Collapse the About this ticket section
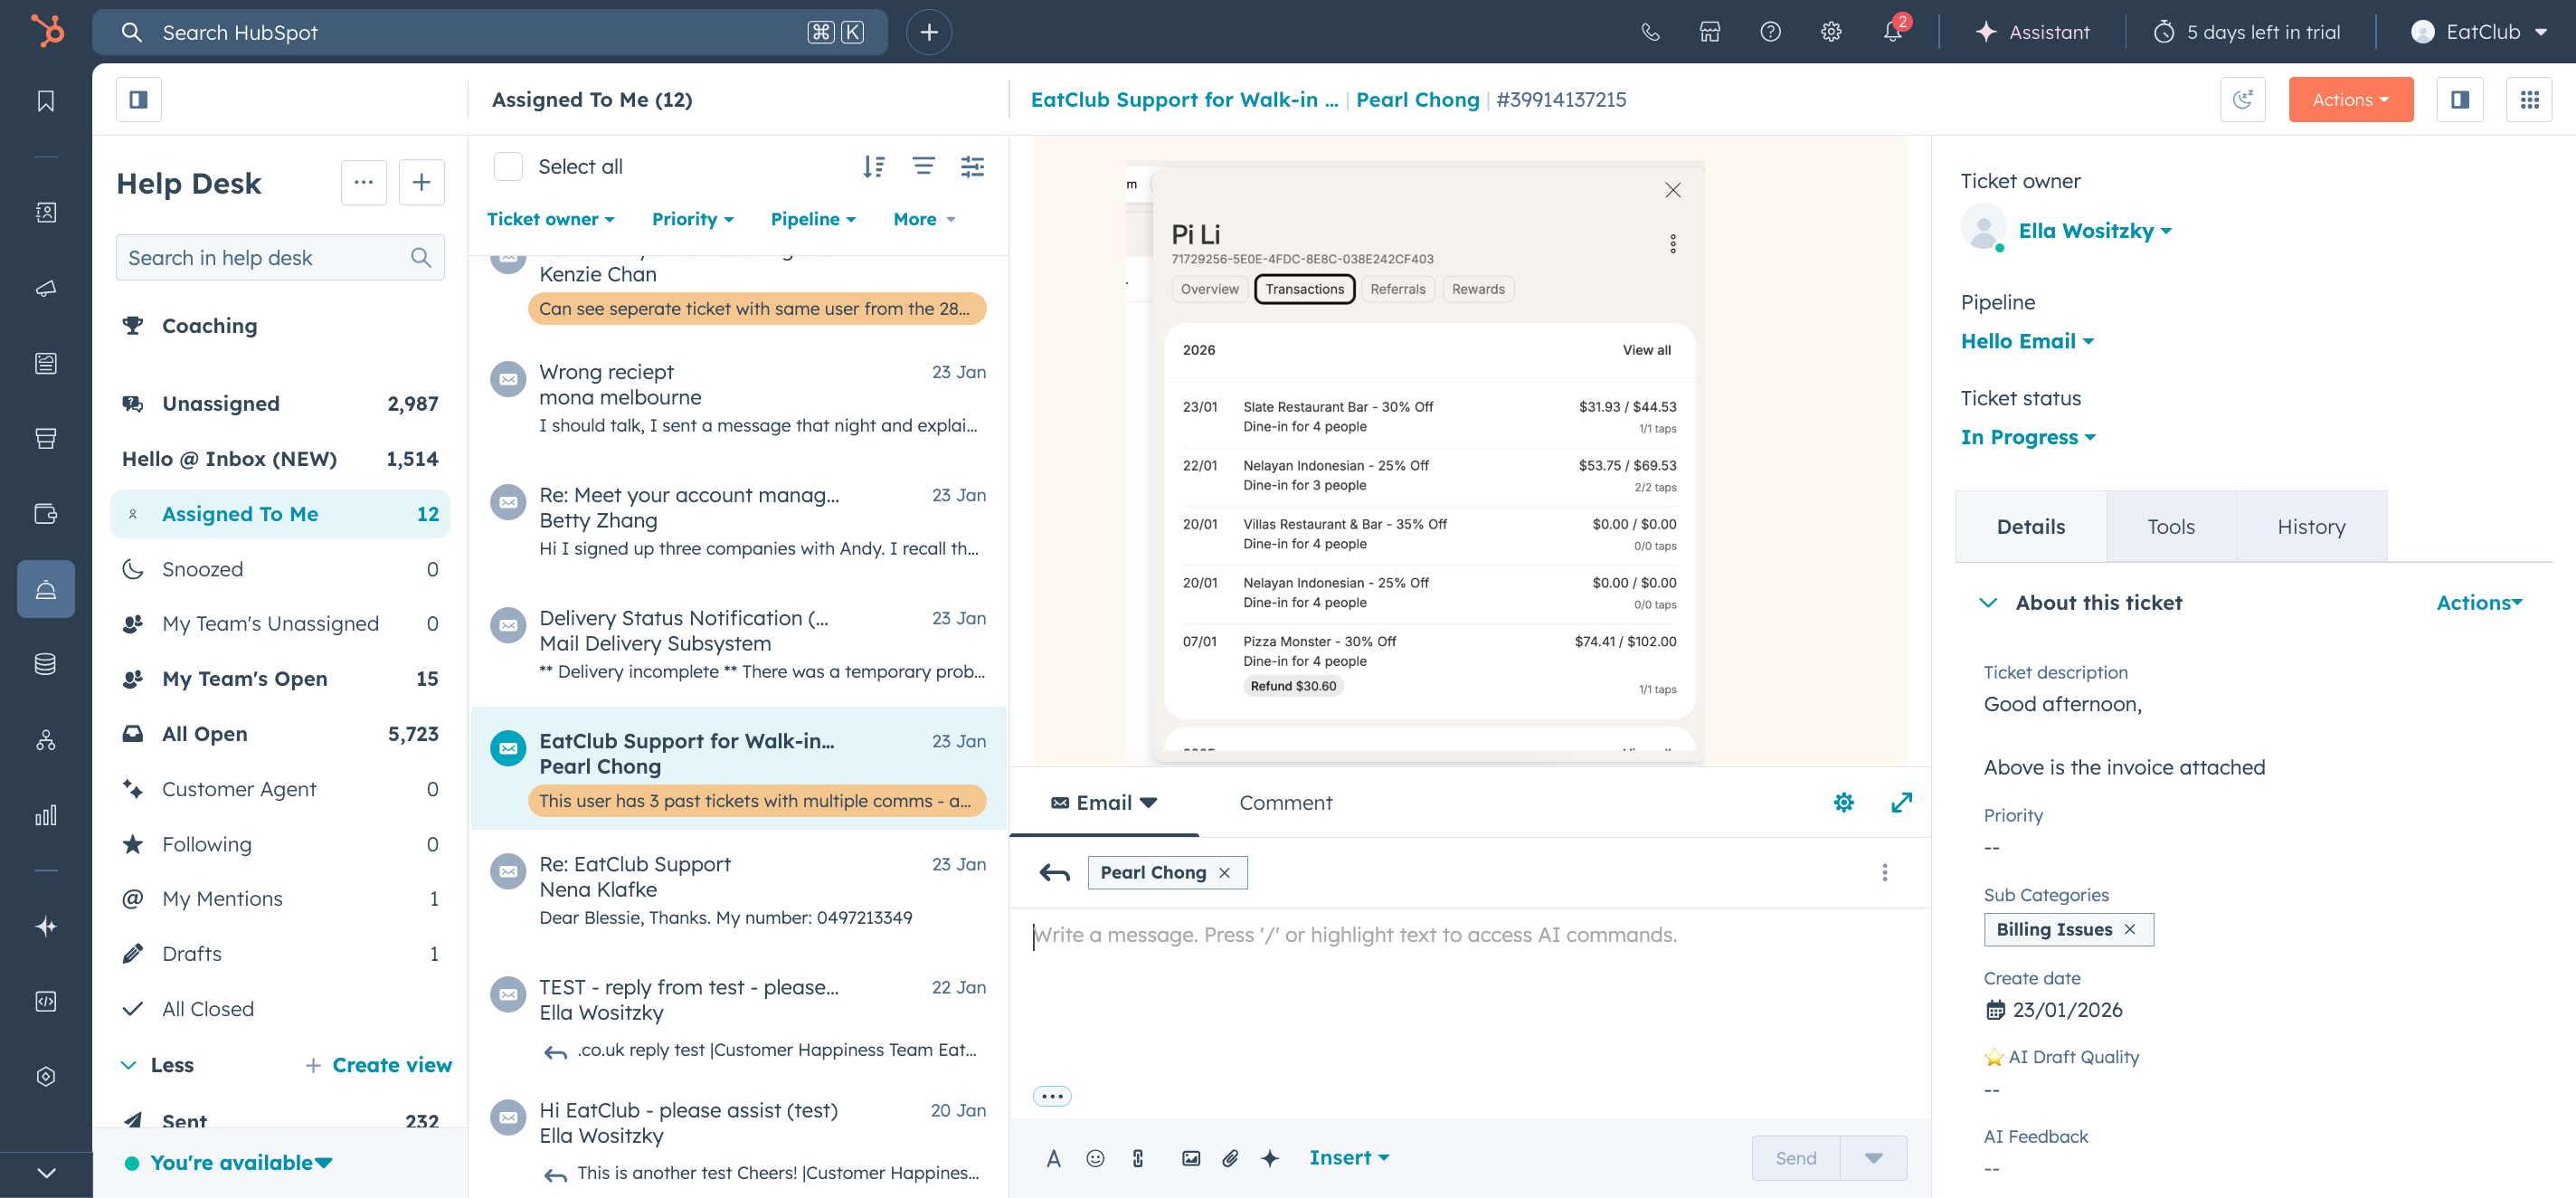2576x1198 pixels. click(1988, 603)
